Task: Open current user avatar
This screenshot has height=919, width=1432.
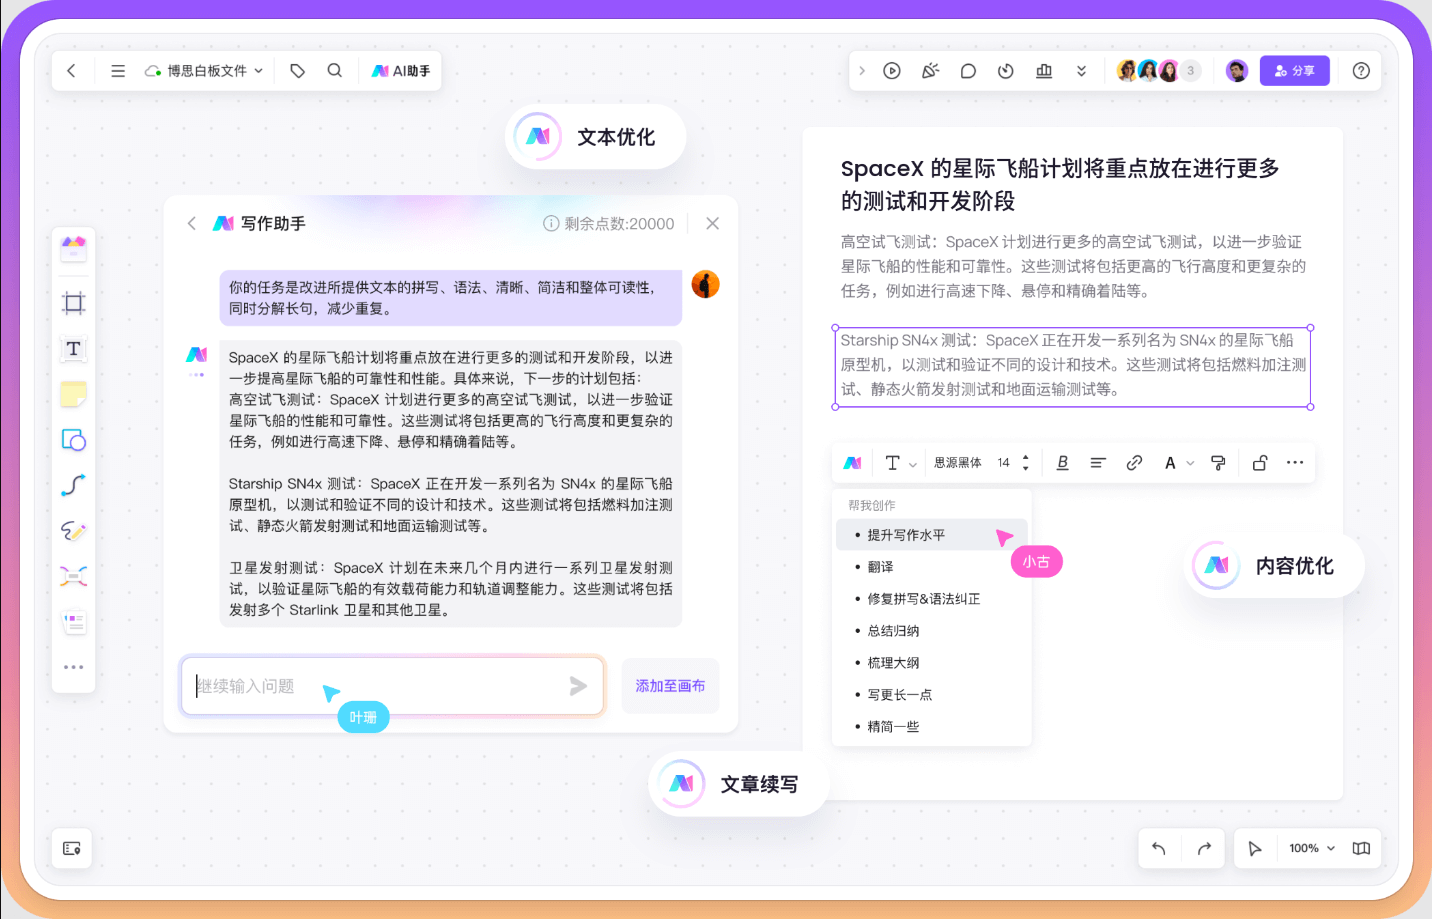Action: click(x=1237, y=71)
